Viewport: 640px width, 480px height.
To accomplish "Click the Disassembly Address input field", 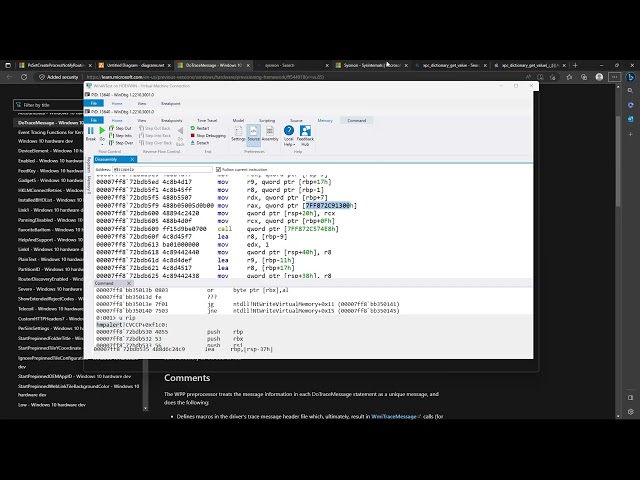I will [x=162, y=169].
